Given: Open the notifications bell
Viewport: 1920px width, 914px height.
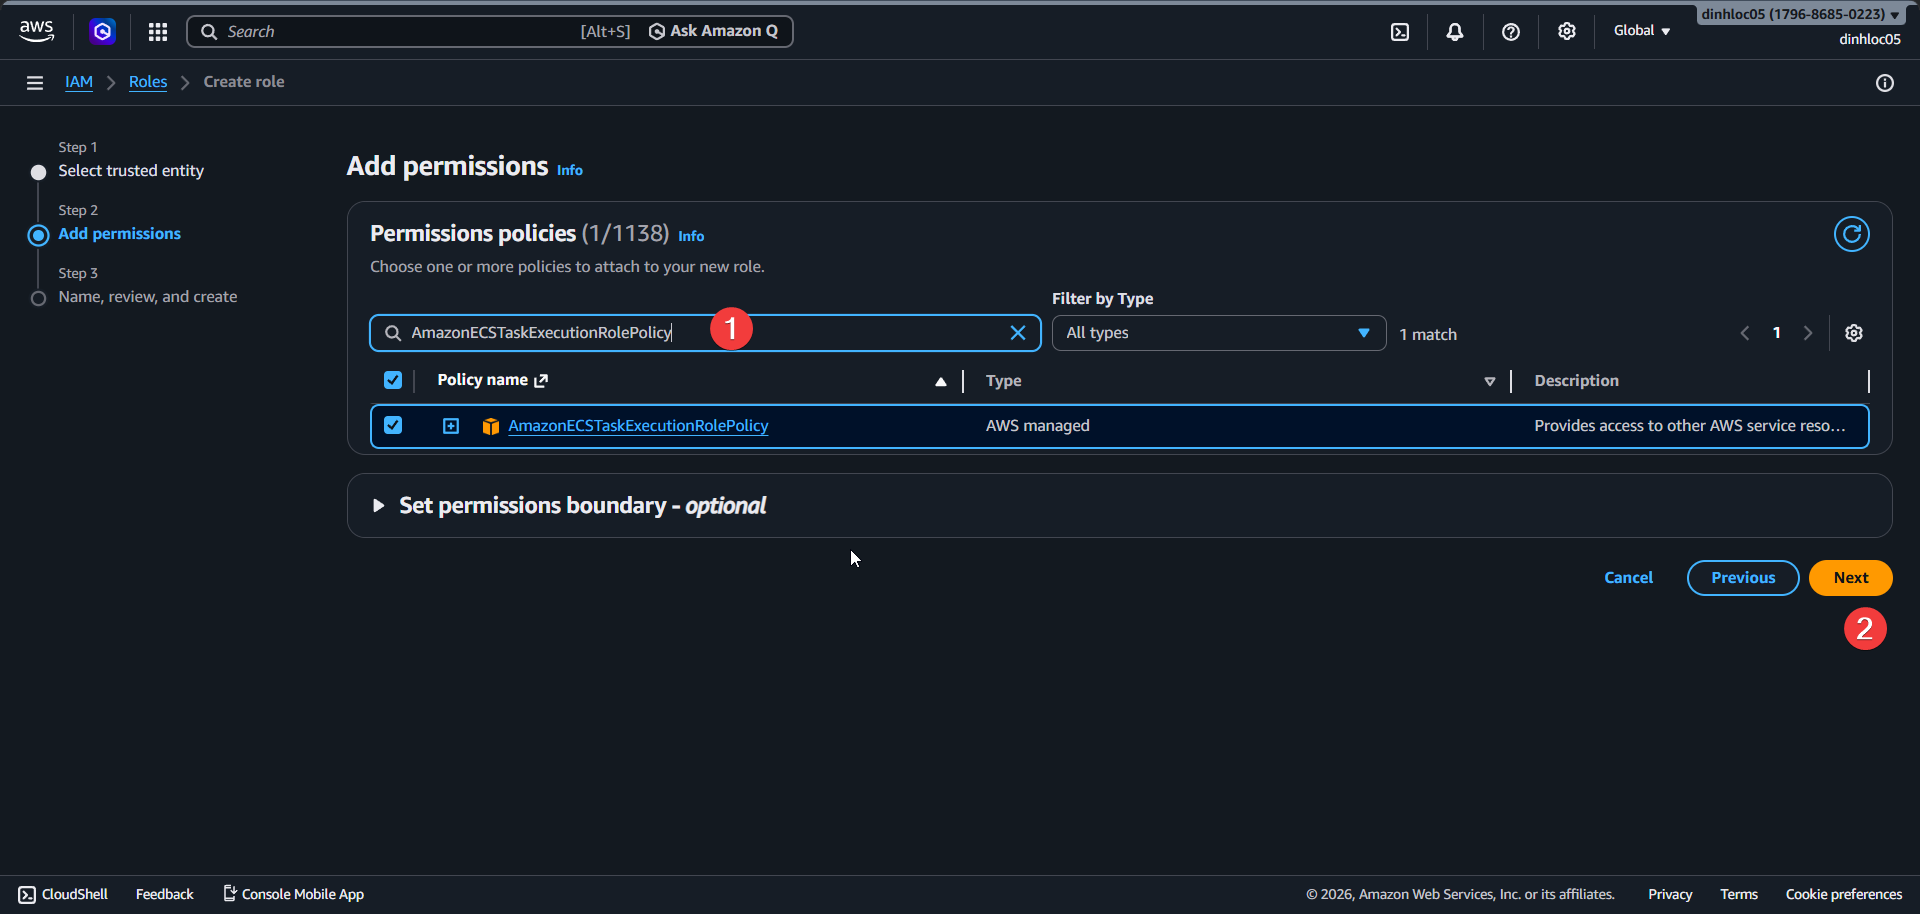Looking at the screenshot, I should click(1454, 31).
